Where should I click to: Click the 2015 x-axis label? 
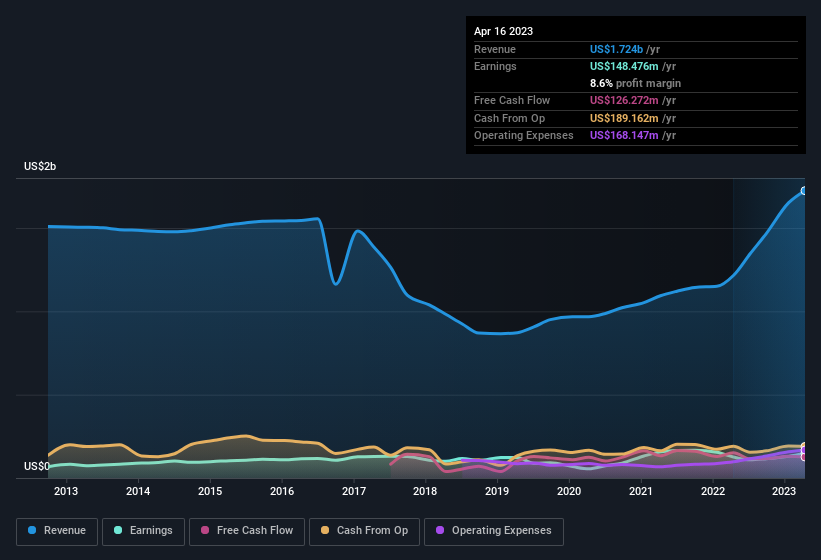pyautogui.click(x=210, y=491)
